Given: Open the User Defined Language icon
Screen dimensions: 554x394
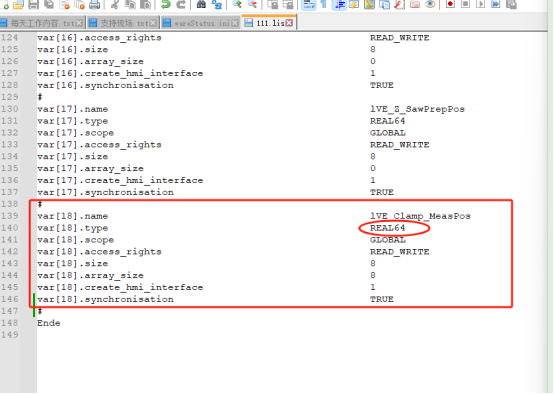Looking at the screenshot, I should [x=354, y=4].
